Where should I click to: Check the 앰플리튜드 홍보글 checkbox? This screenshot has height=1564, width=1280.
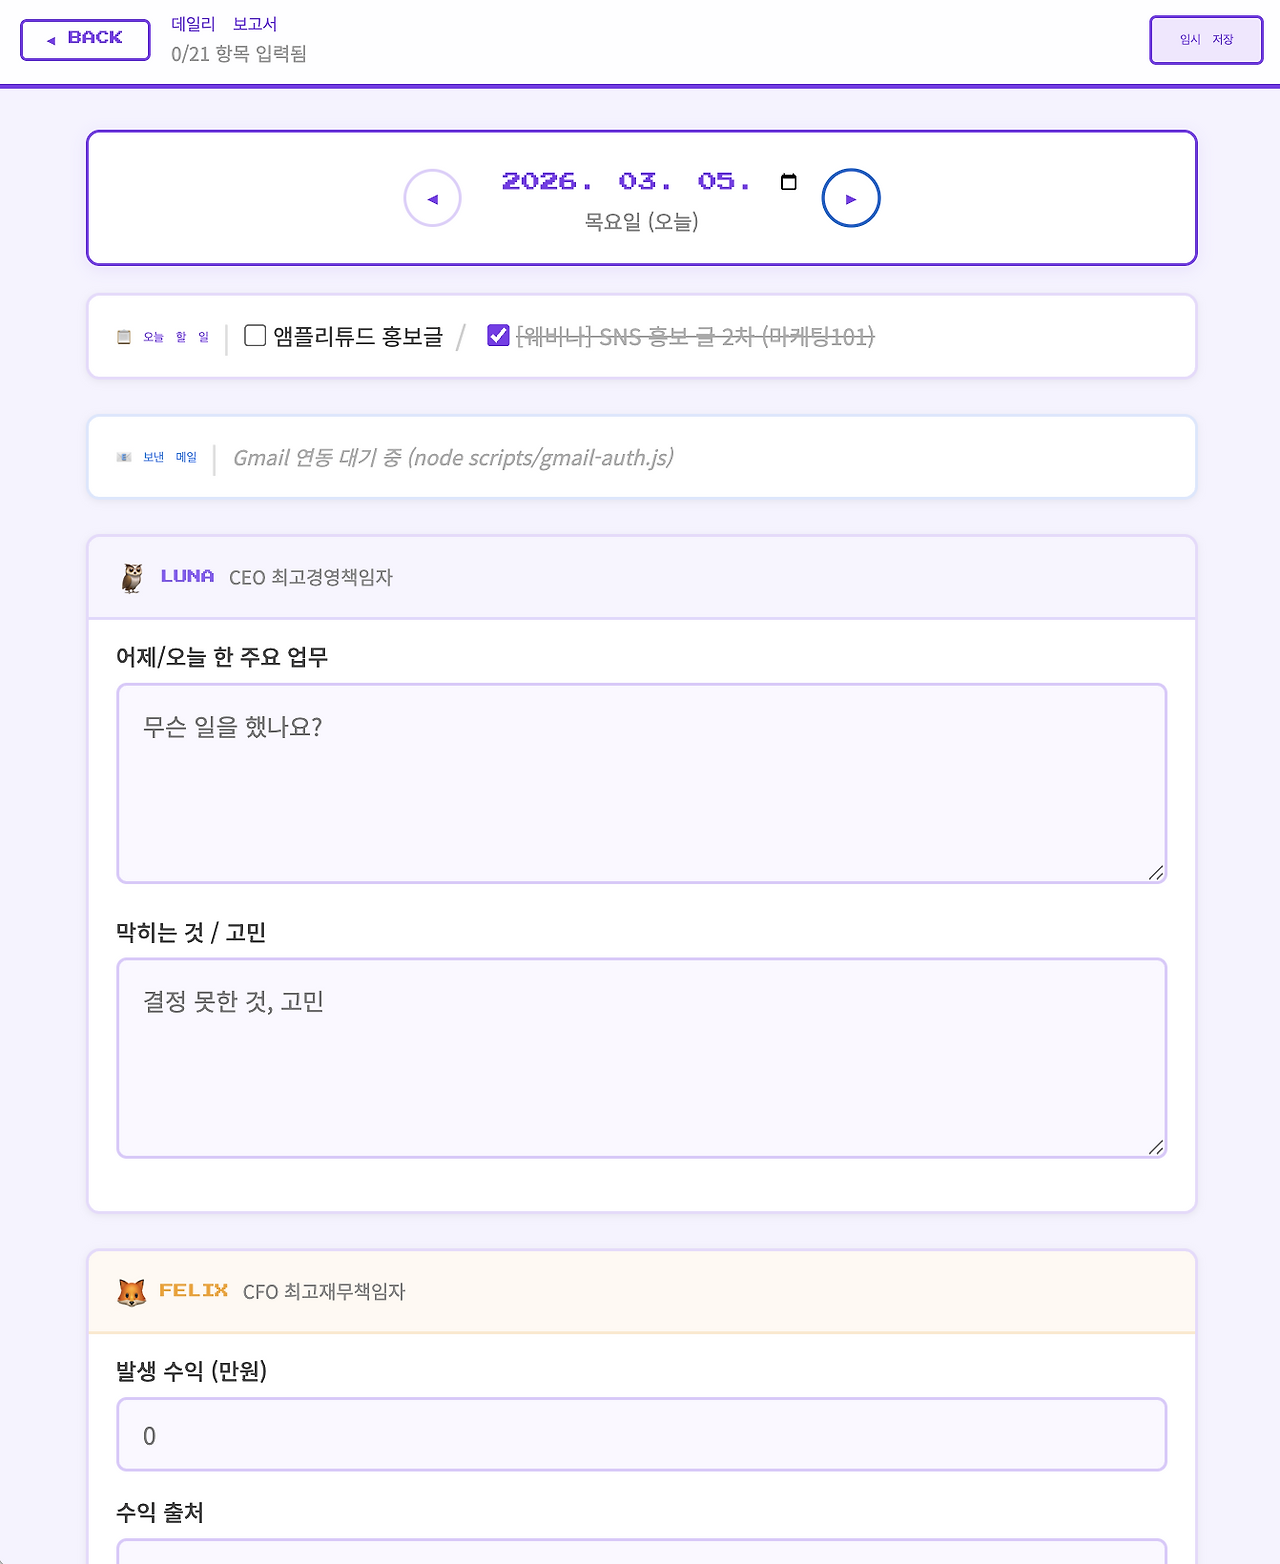click(x=255, y=335)
